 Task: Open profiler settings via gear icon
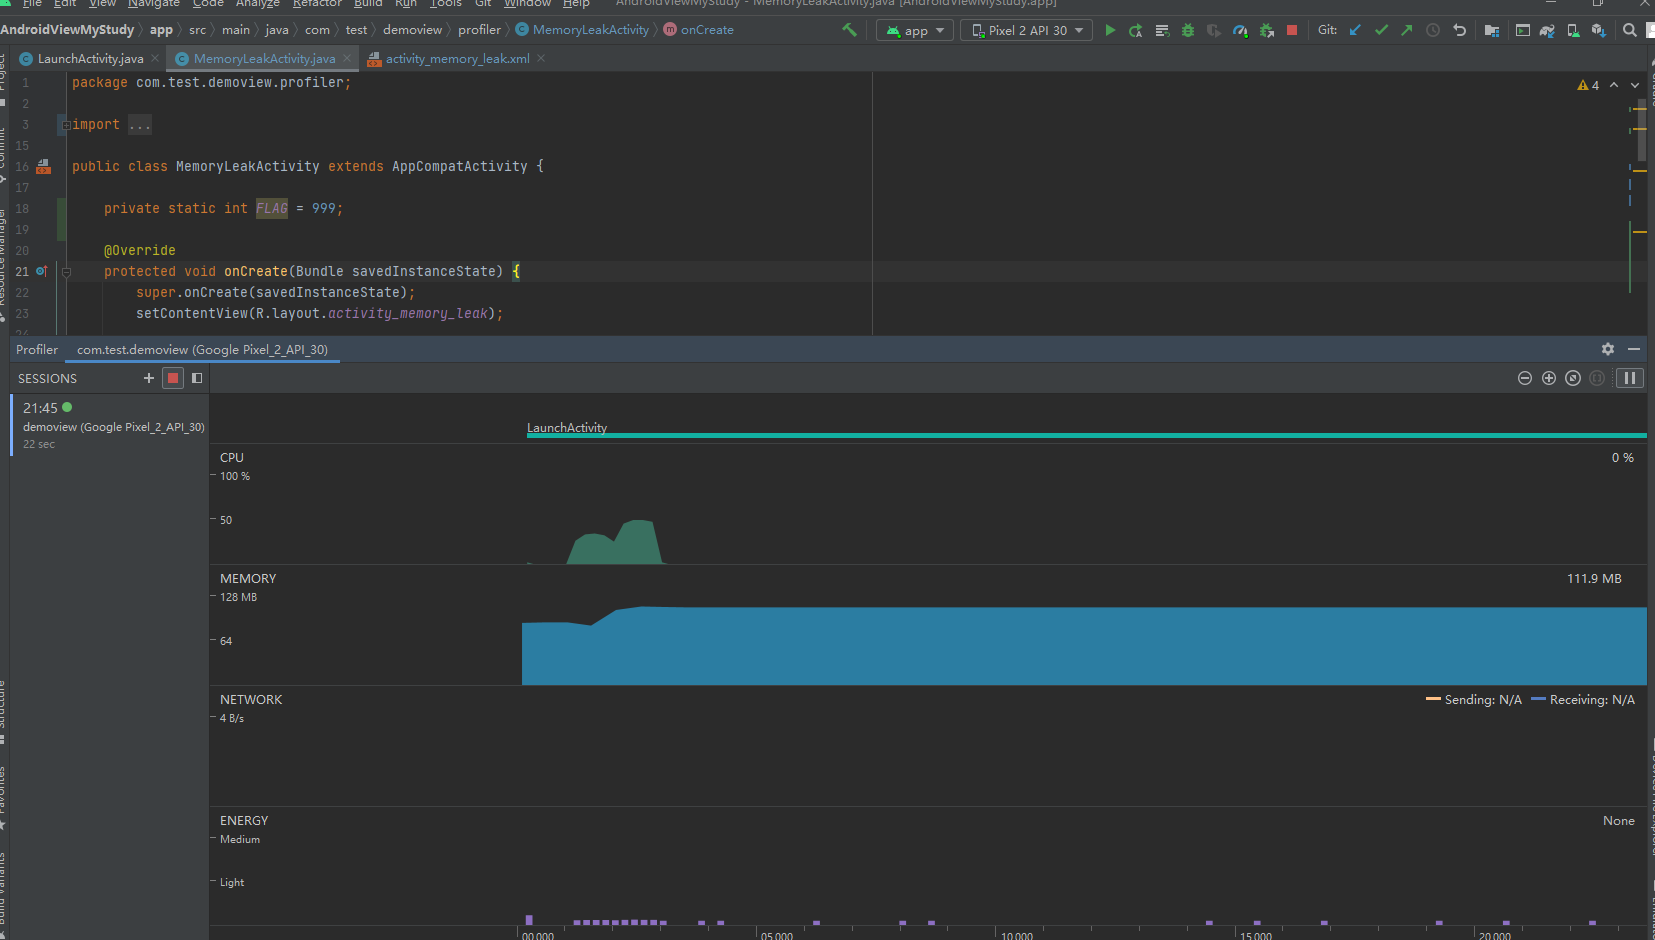1607,349
